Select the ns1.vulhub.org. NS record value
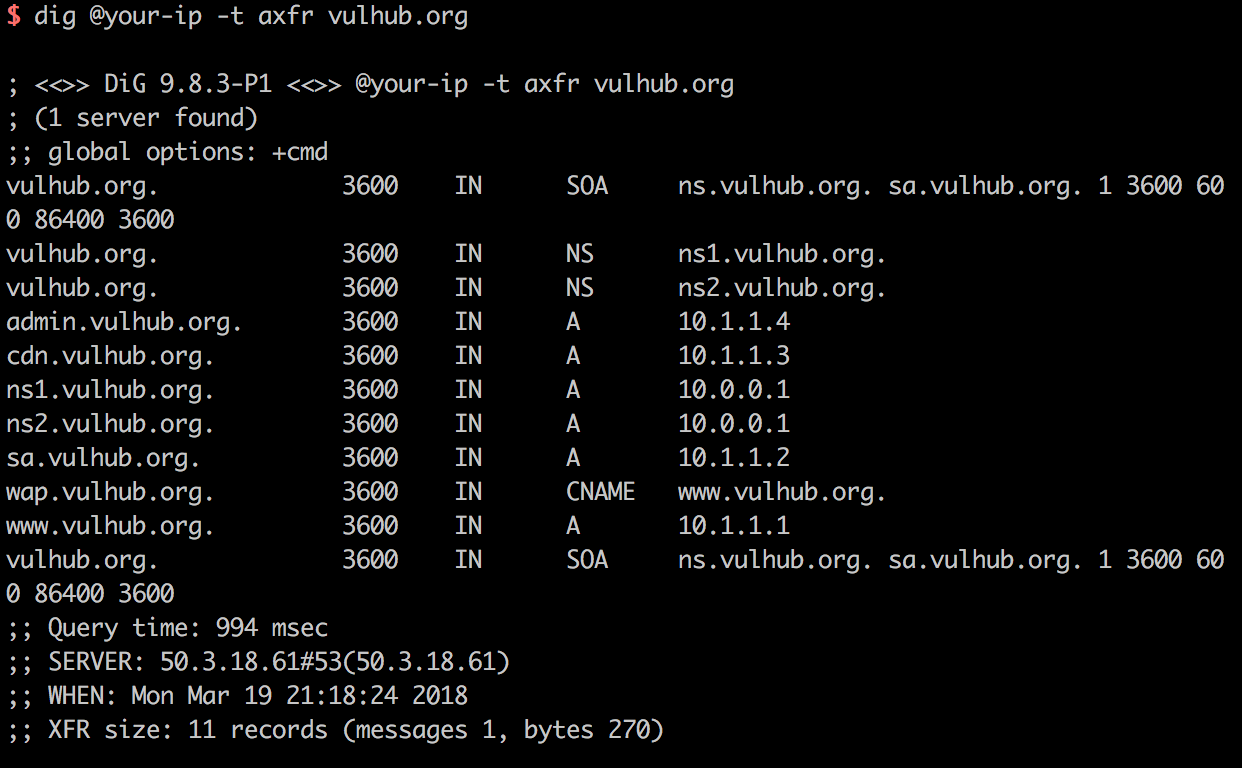1242x768 pixels. [782, 254]
